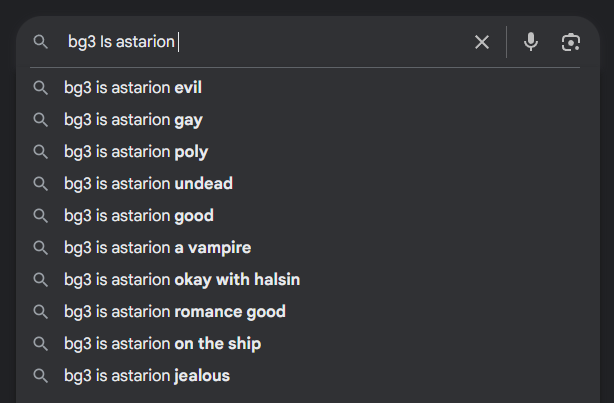Pick 'bg3 is astarion romance good' suggestion
The image size is (614, 403).
point(175,312)
